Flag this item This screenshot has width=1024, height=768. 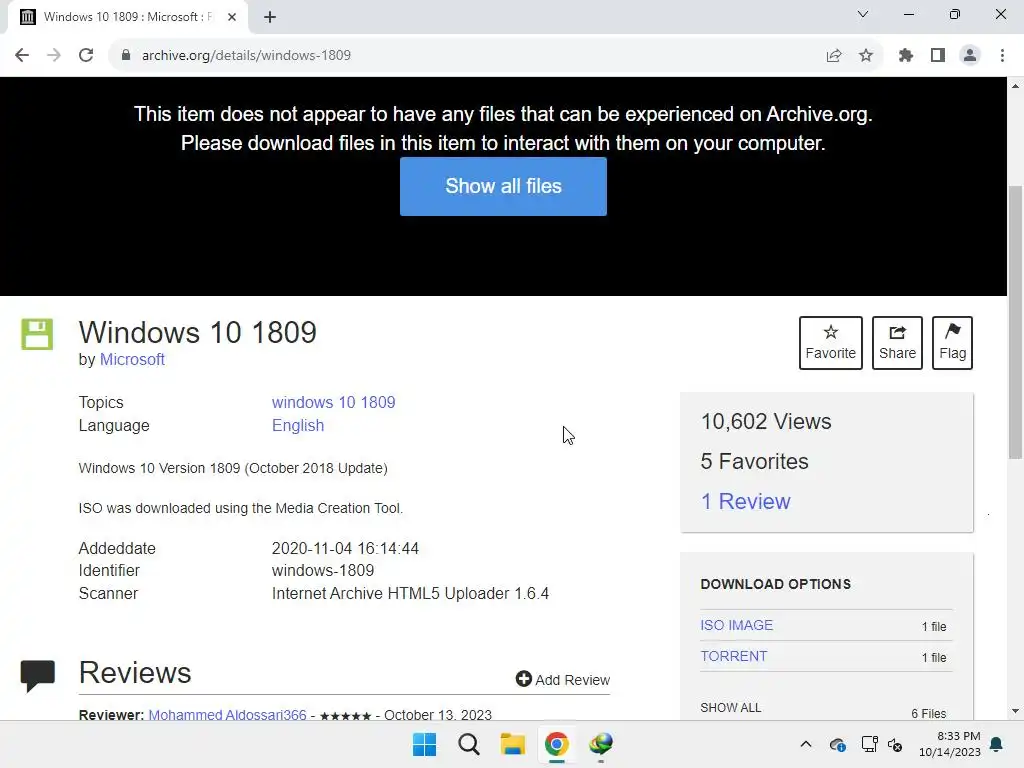click(952, 343)
